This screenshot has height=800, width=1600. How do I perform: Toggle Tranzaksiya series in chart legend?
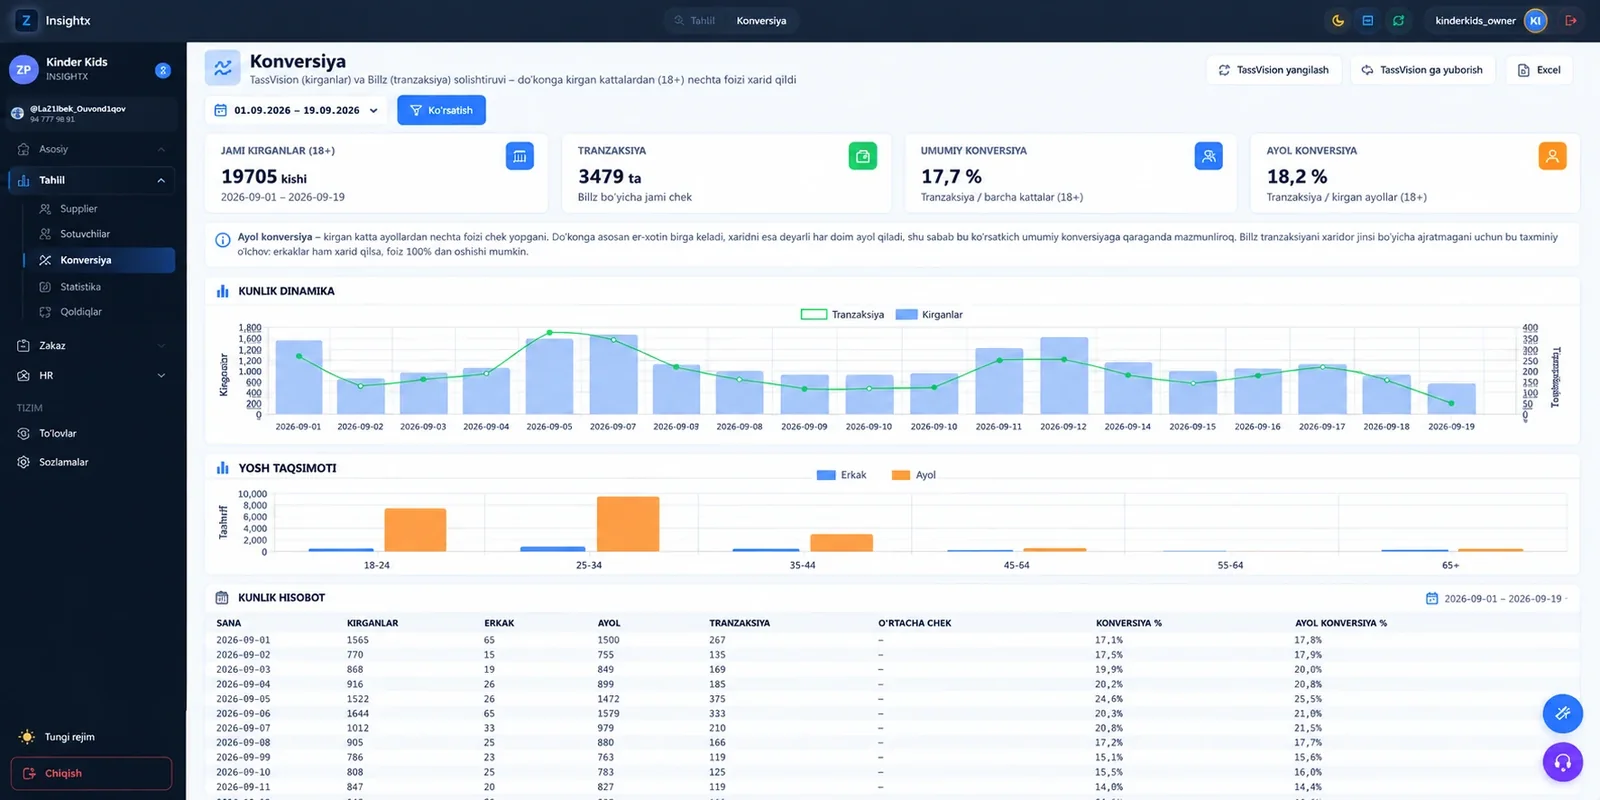pos(842,314)
